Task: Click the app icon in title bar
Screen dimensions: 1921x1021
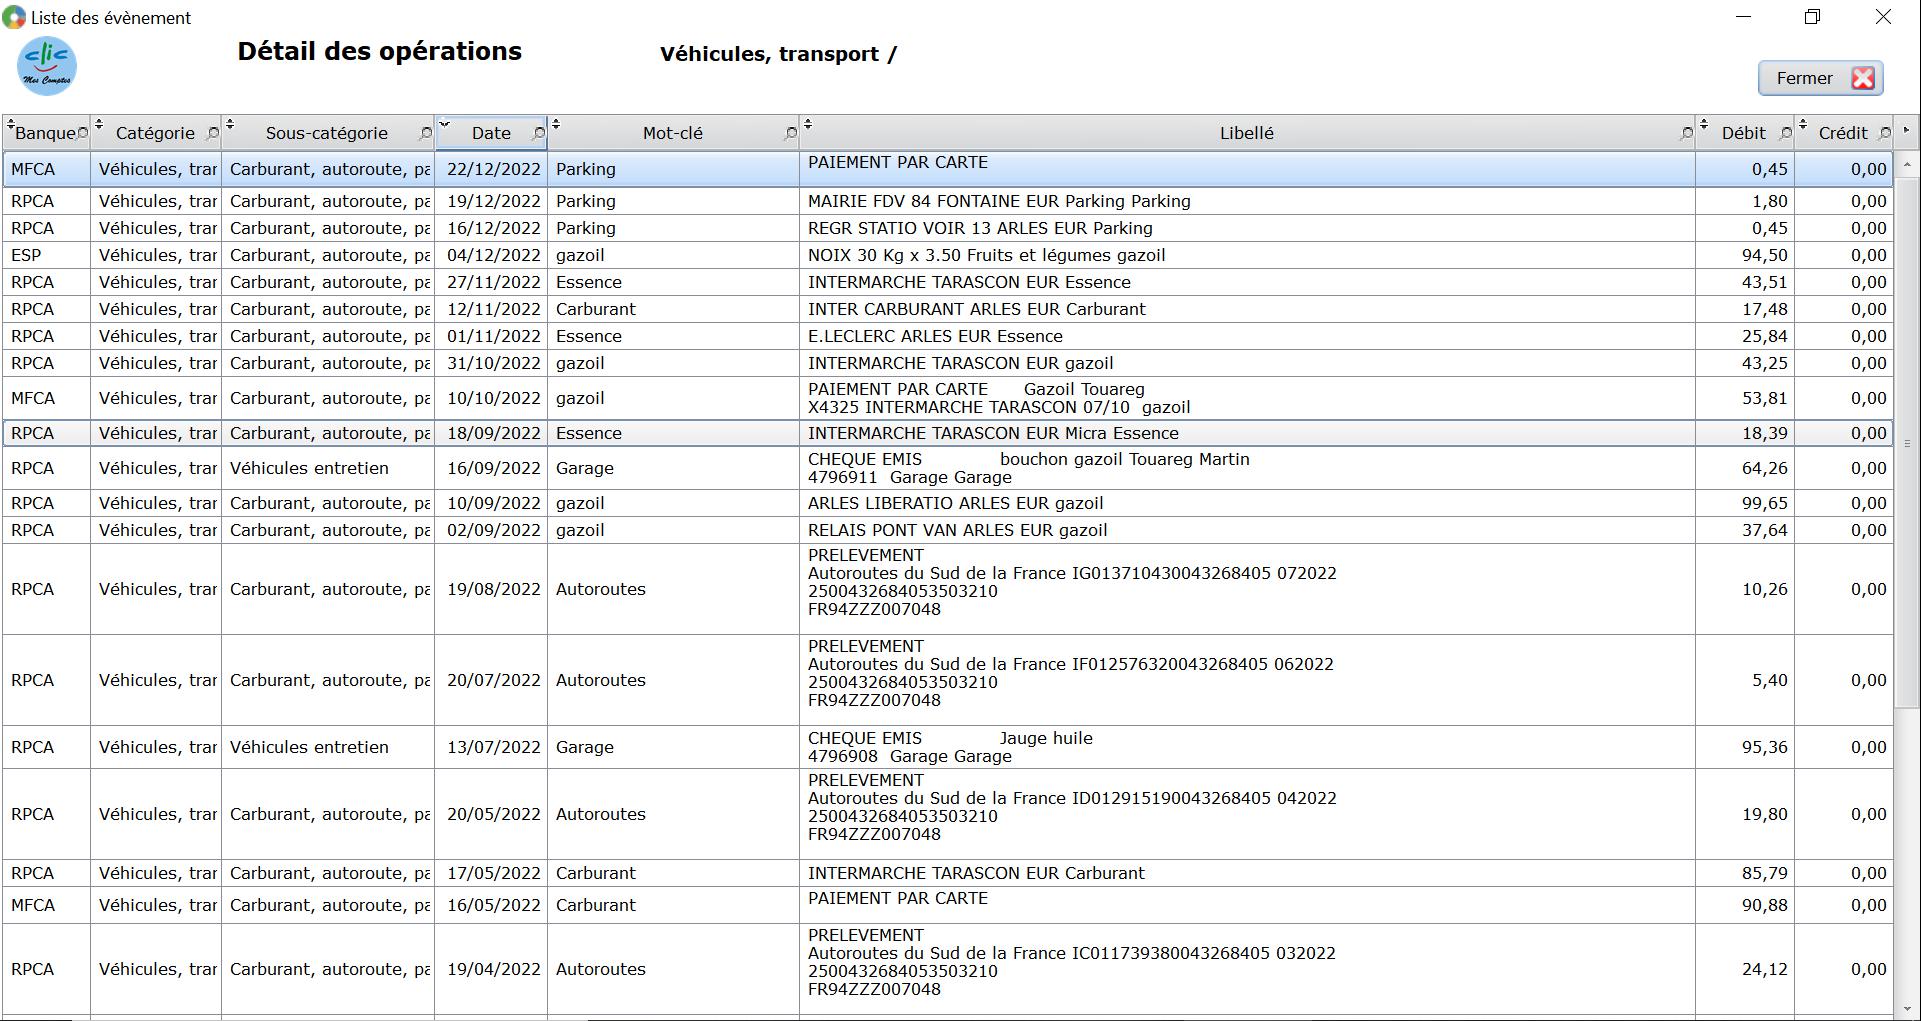Action: pos(14,17)
